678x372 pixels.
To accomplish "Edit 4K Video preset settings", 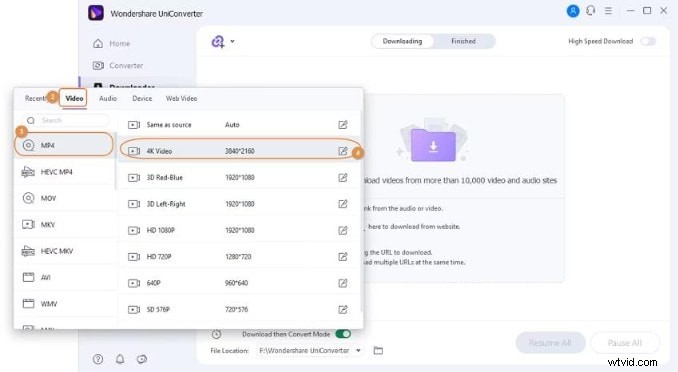I will (342, 151).
